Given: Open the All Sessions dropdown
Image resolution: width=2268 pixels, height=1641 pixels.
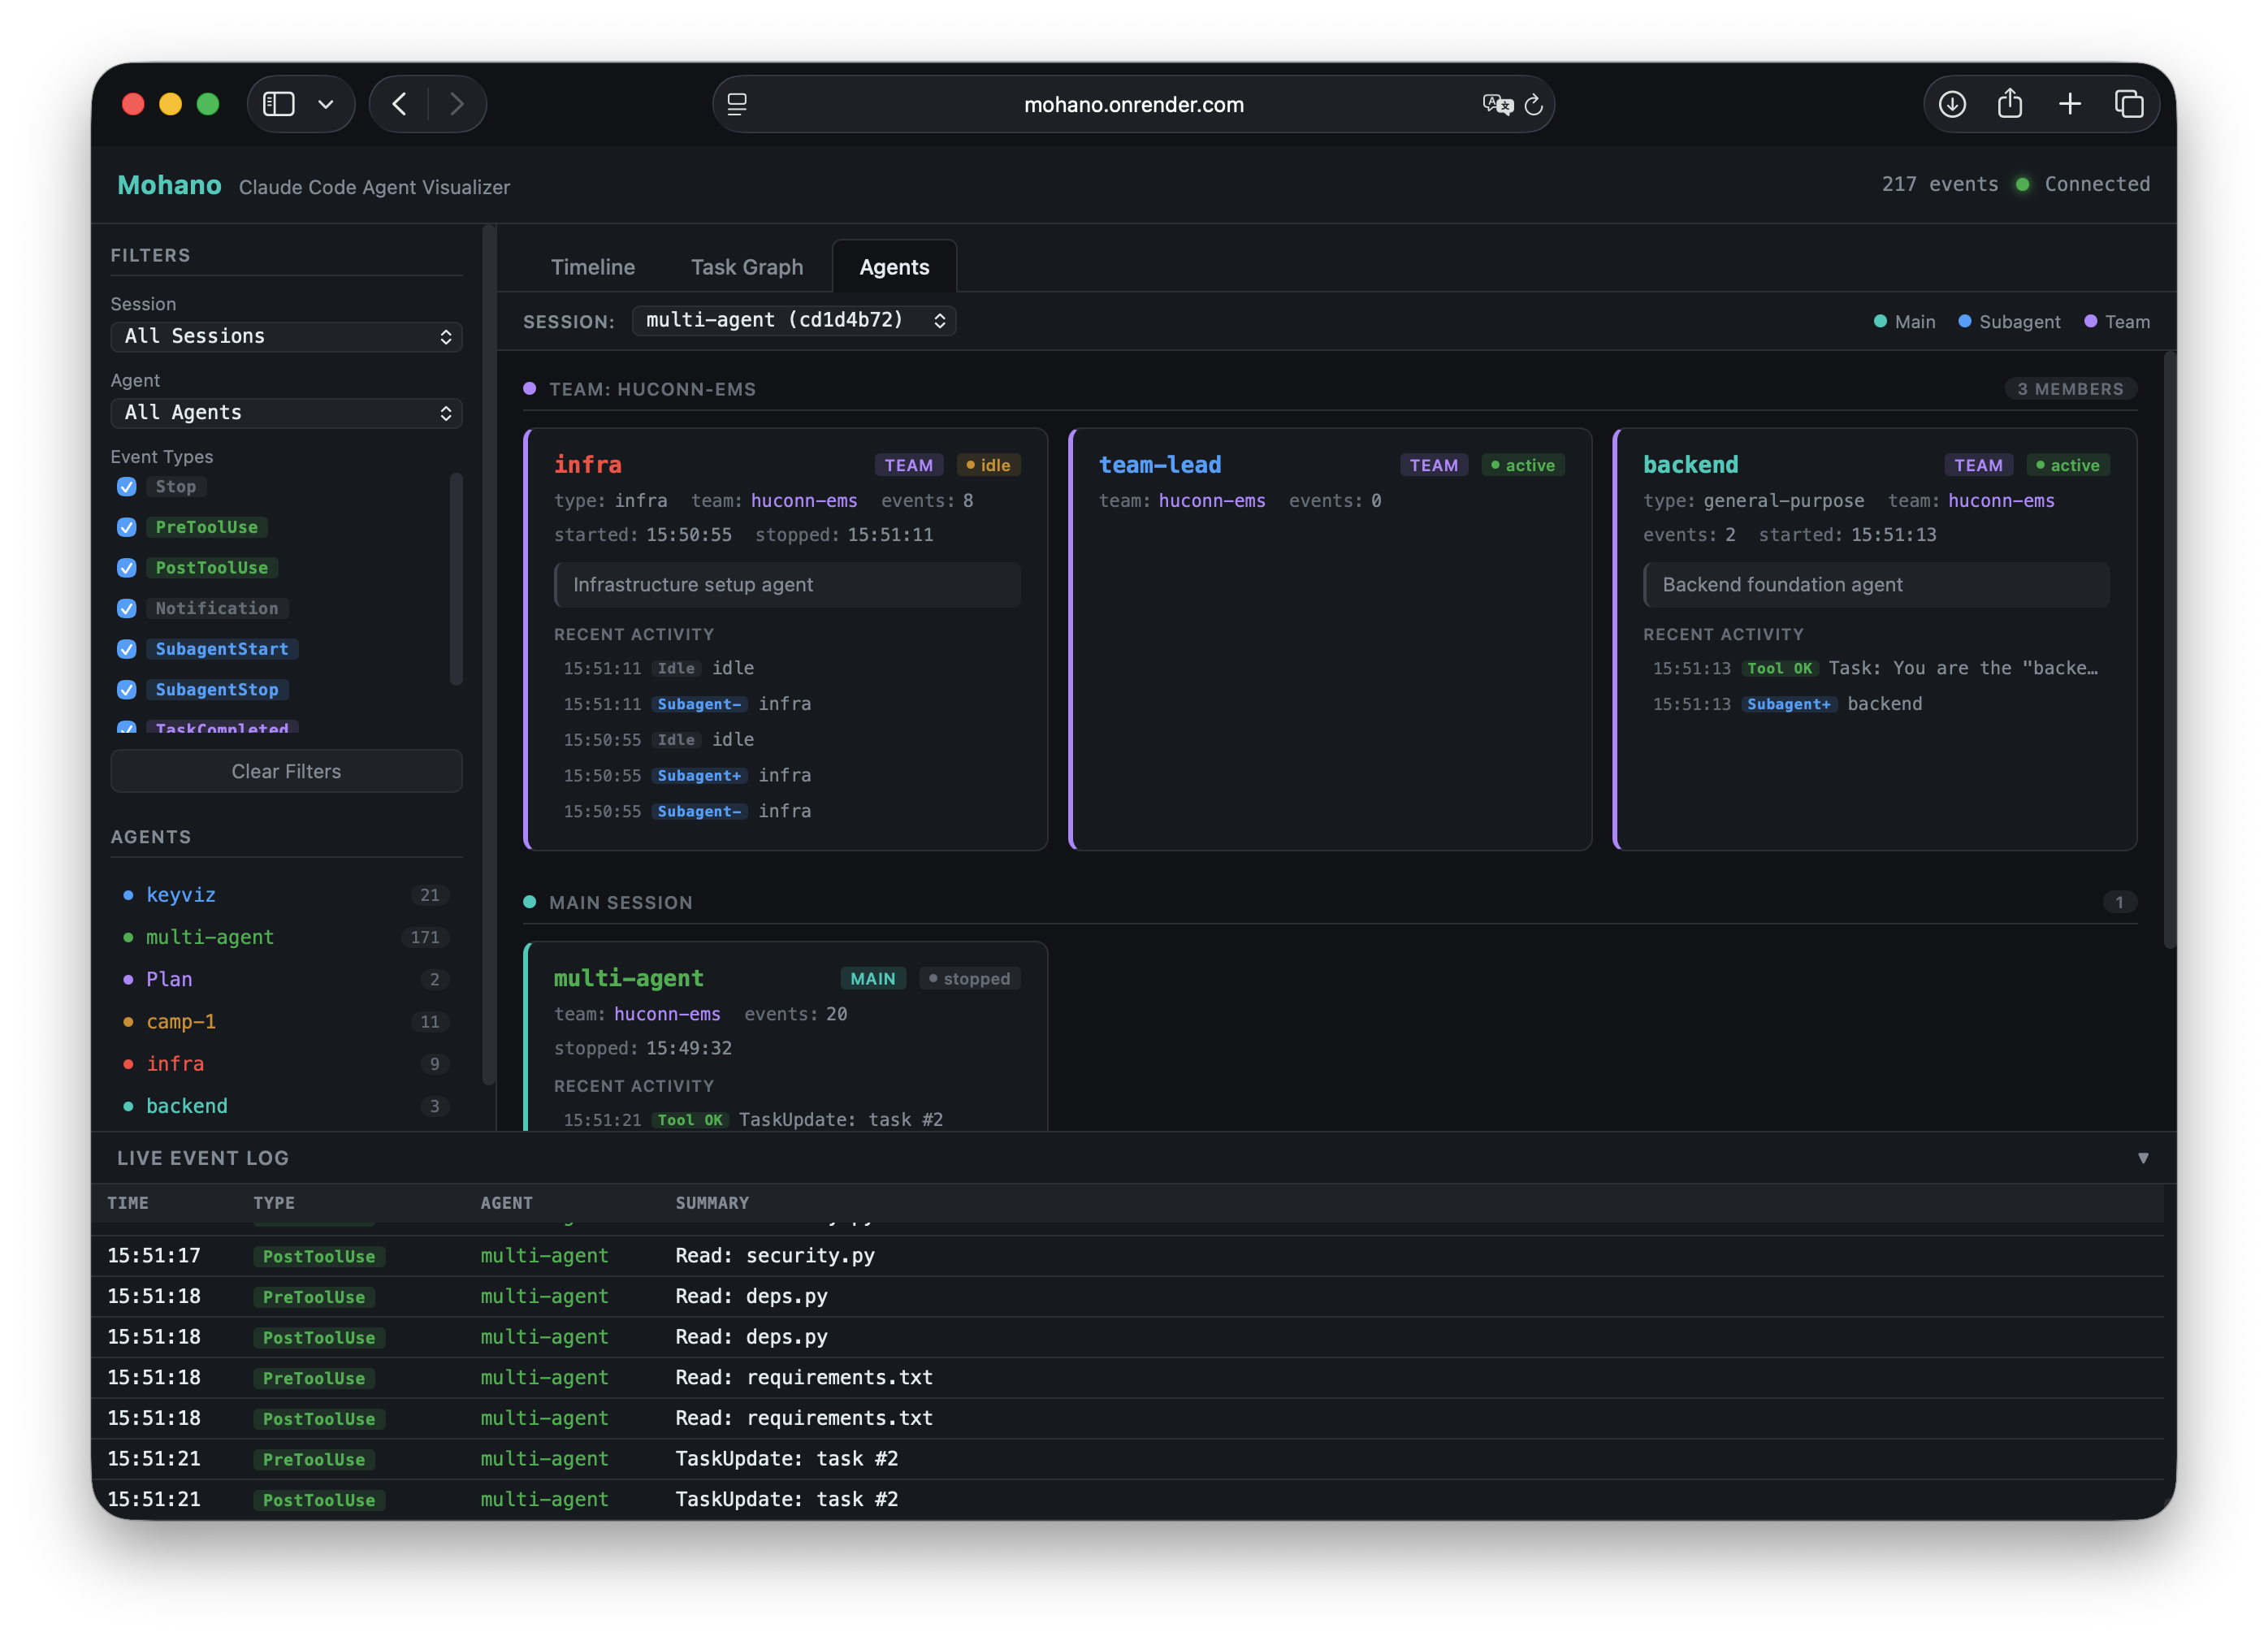Looking at the screenshot, I should 286,337.
